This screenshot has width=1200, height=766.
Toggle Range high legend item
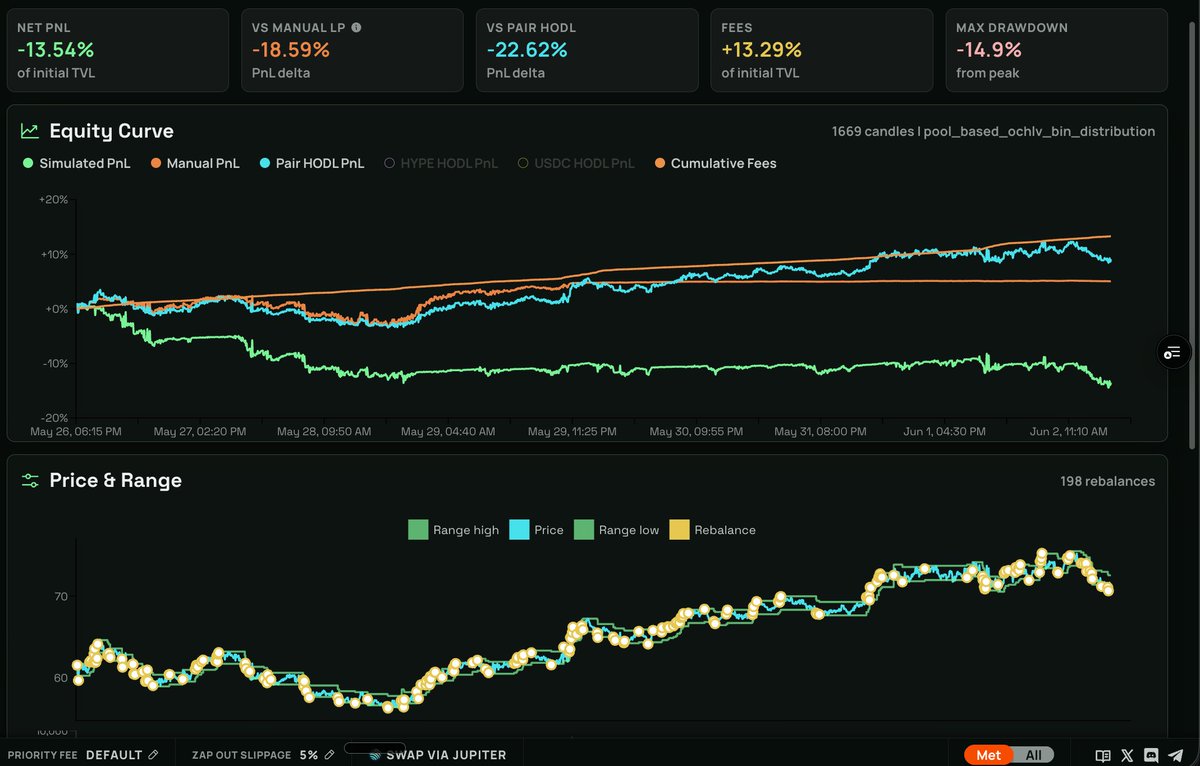pos(454,530)
